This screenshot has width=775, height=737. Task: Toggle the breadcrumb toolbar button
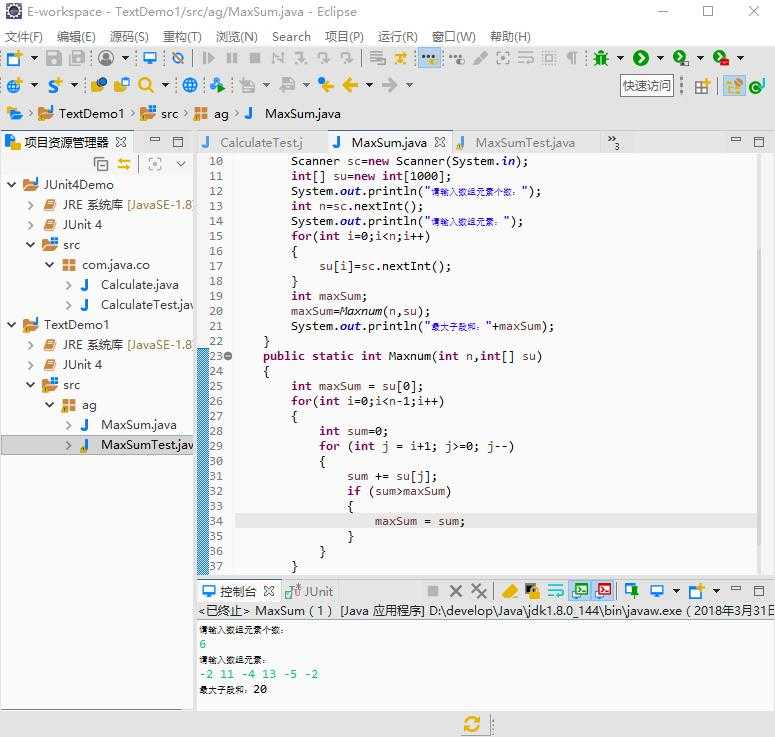pyautogui.click(x=430, y=58)
